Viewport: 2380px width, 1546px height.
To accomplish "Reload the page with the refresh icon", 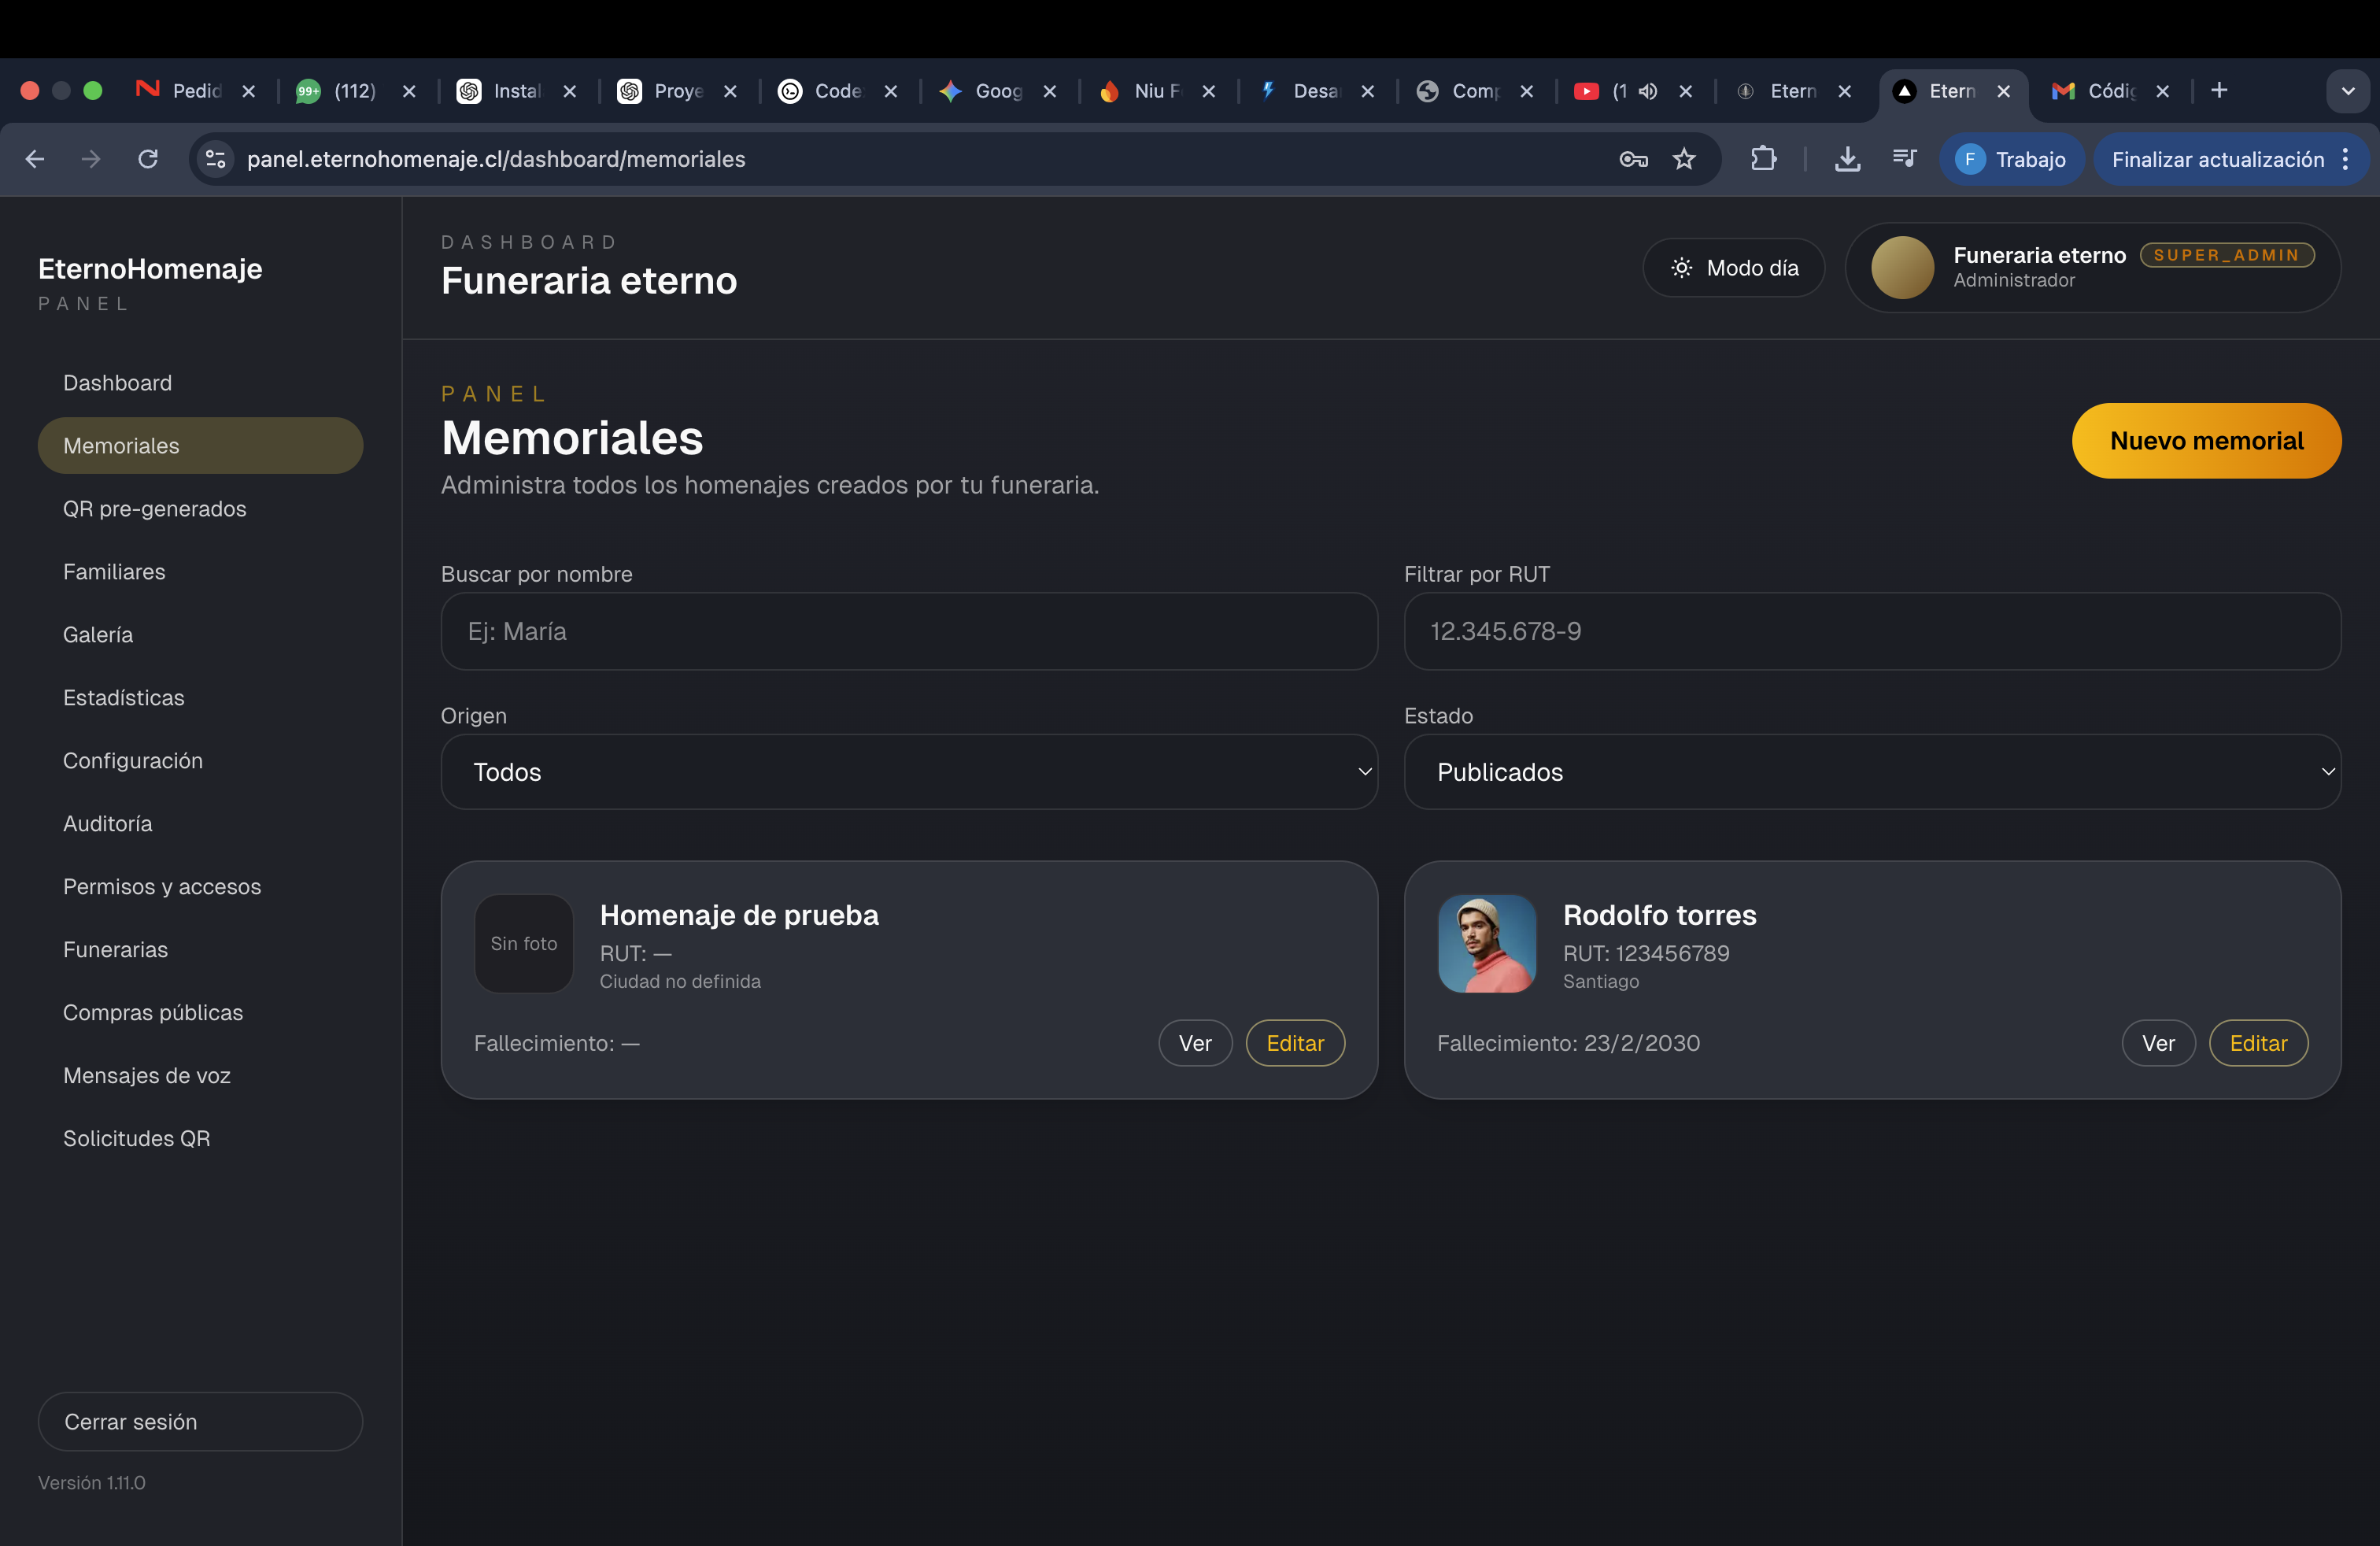I will click(148, 159).
